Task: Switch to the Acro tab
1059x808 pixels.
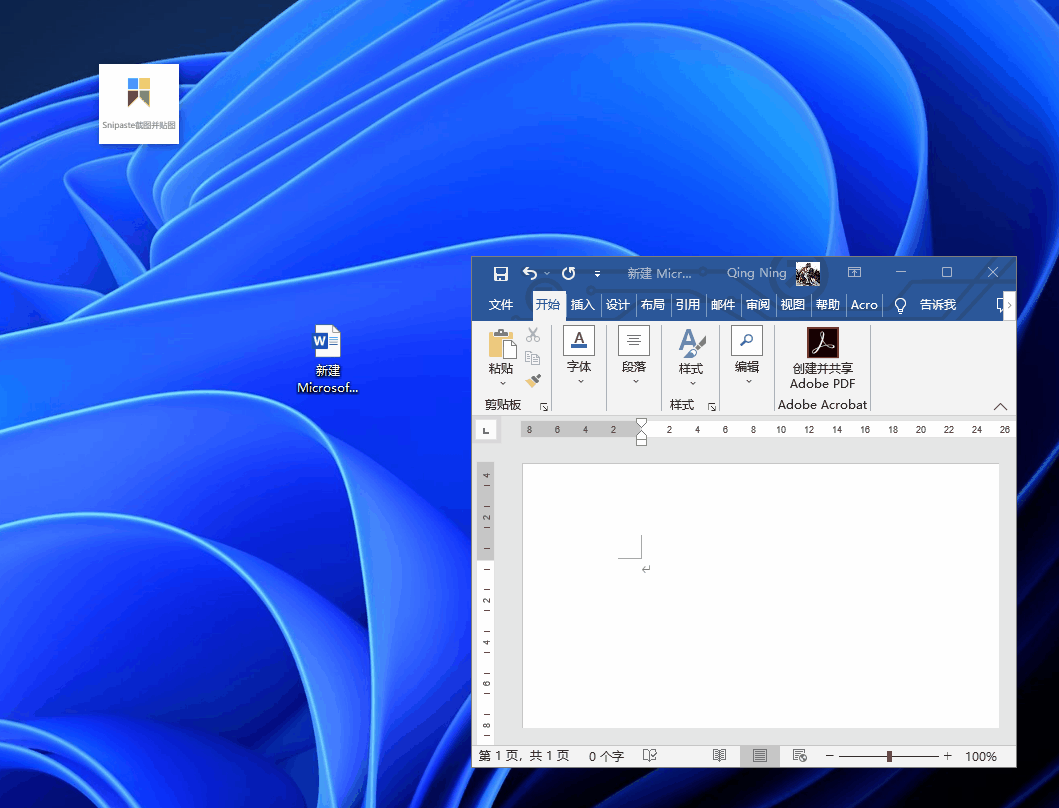Action: [x=864, y=305]
